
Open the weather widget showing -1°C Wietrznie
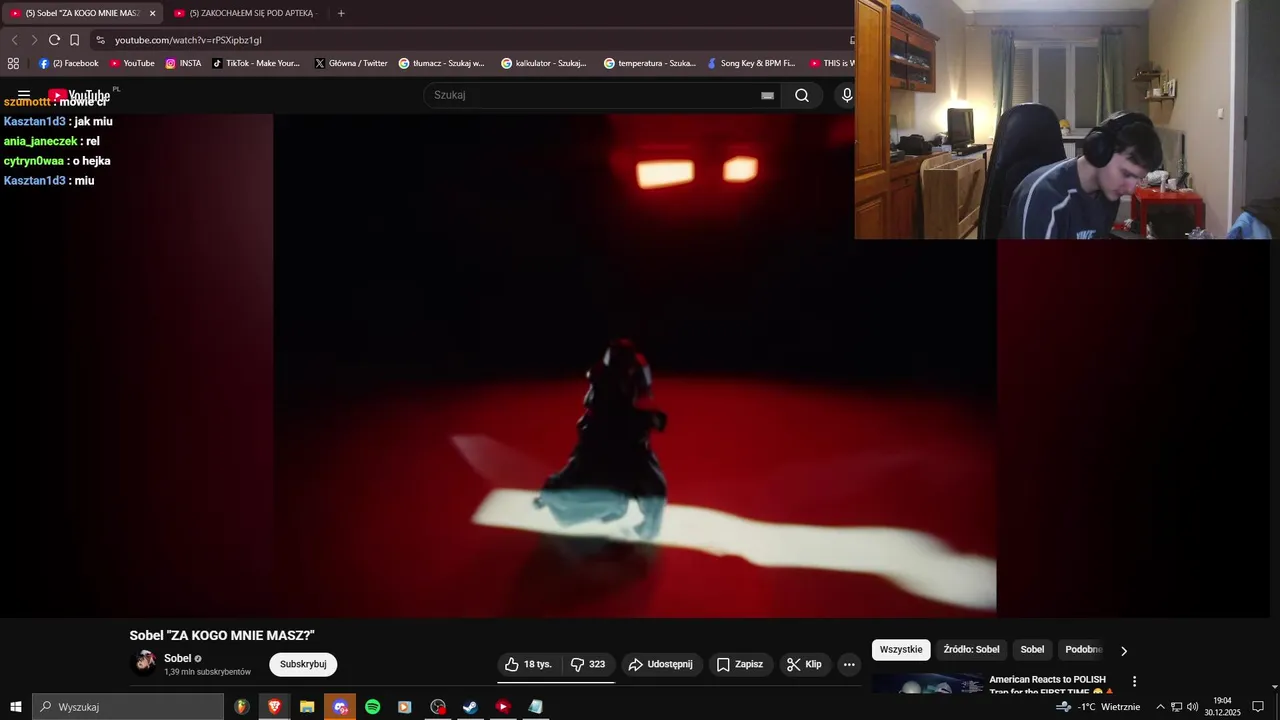click(x=1098, y=707)
